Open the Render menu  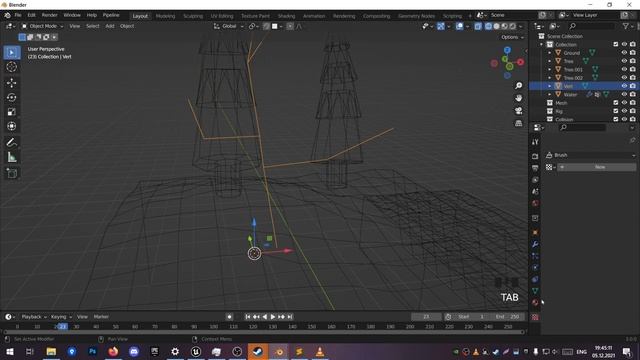[49, 15]
